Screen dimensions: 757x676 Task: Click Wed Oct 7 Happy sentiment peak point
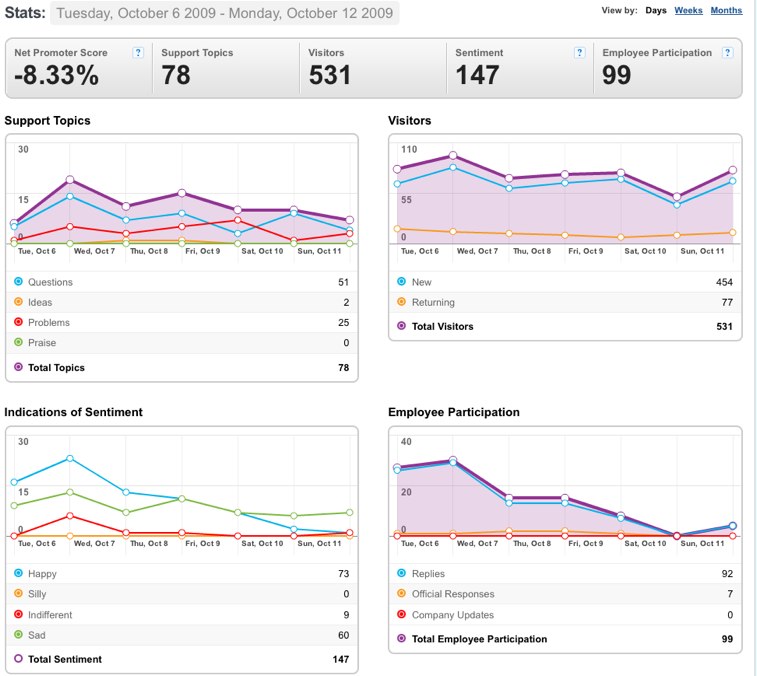pyautogui.click(x=70, y=458)
